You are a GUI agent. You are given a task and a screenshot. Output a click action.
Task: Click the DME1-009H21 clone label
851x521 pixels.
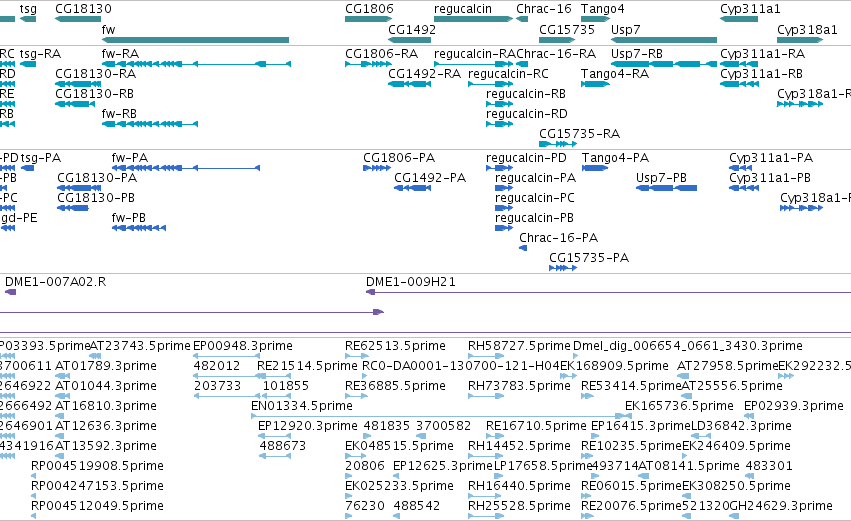411,282
